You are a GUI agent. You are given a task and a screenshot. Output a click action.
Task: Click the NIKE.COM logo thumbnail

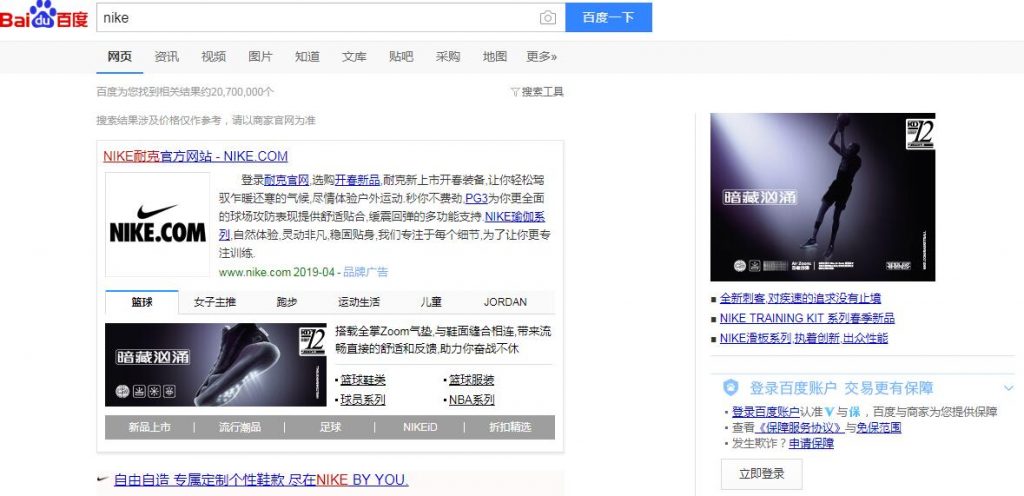157,225
